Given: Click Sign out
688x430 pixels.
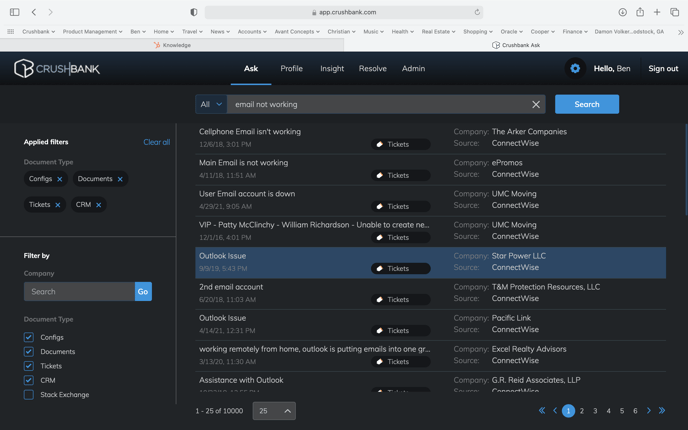Looking at the screenshot, I should [663, 68].
